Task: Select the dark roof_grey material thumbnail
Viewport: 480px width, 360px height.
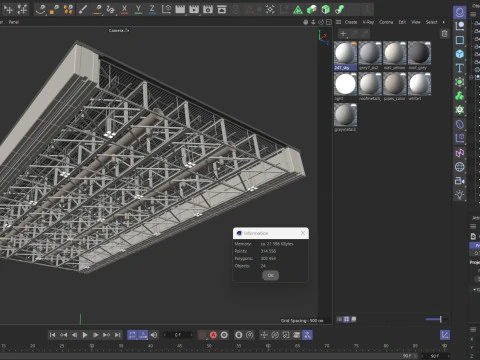Action: coord(419,53)
